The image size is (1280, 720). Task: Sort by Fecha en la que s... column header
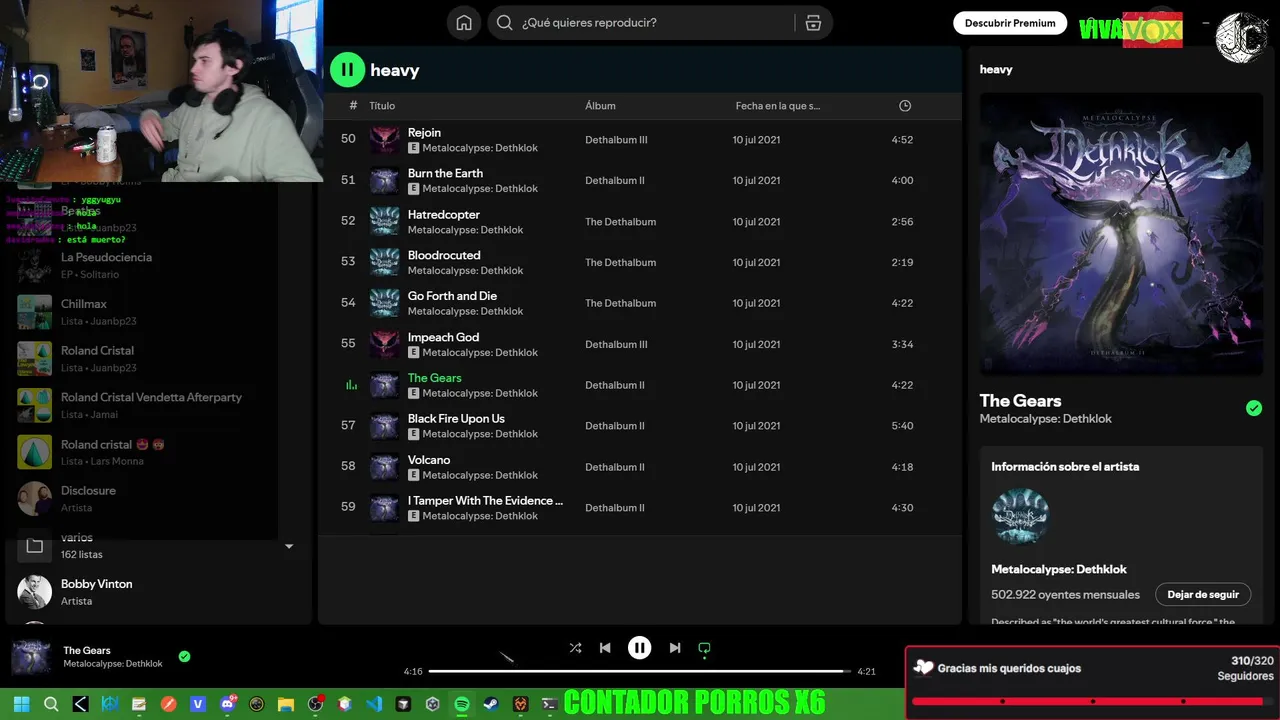pos(778,106)
